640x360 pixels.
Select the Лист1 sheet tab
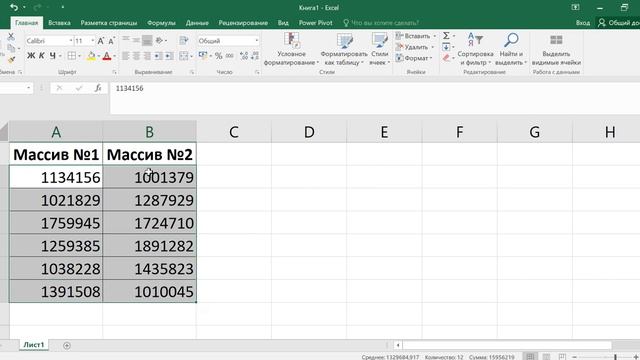(33, 345)
